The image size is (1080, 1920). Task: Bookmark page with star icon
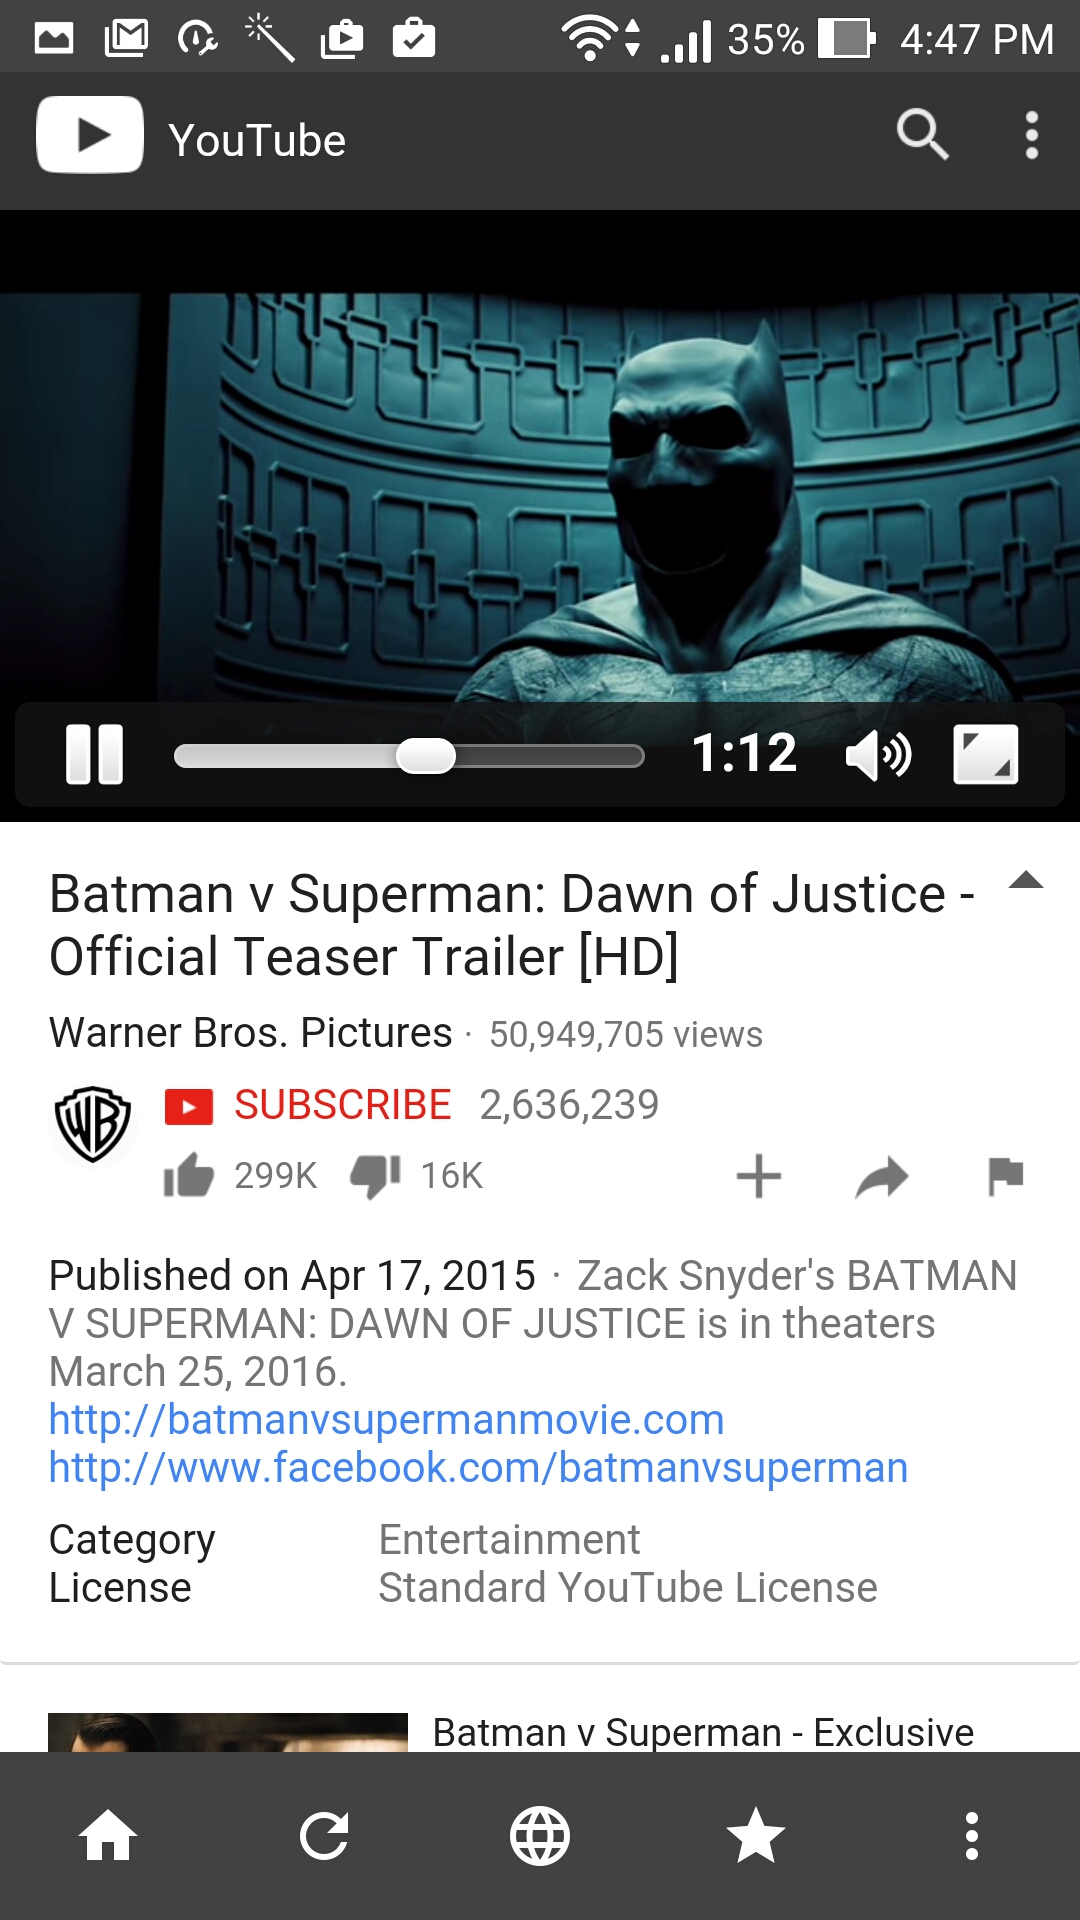pos(756,1835)
